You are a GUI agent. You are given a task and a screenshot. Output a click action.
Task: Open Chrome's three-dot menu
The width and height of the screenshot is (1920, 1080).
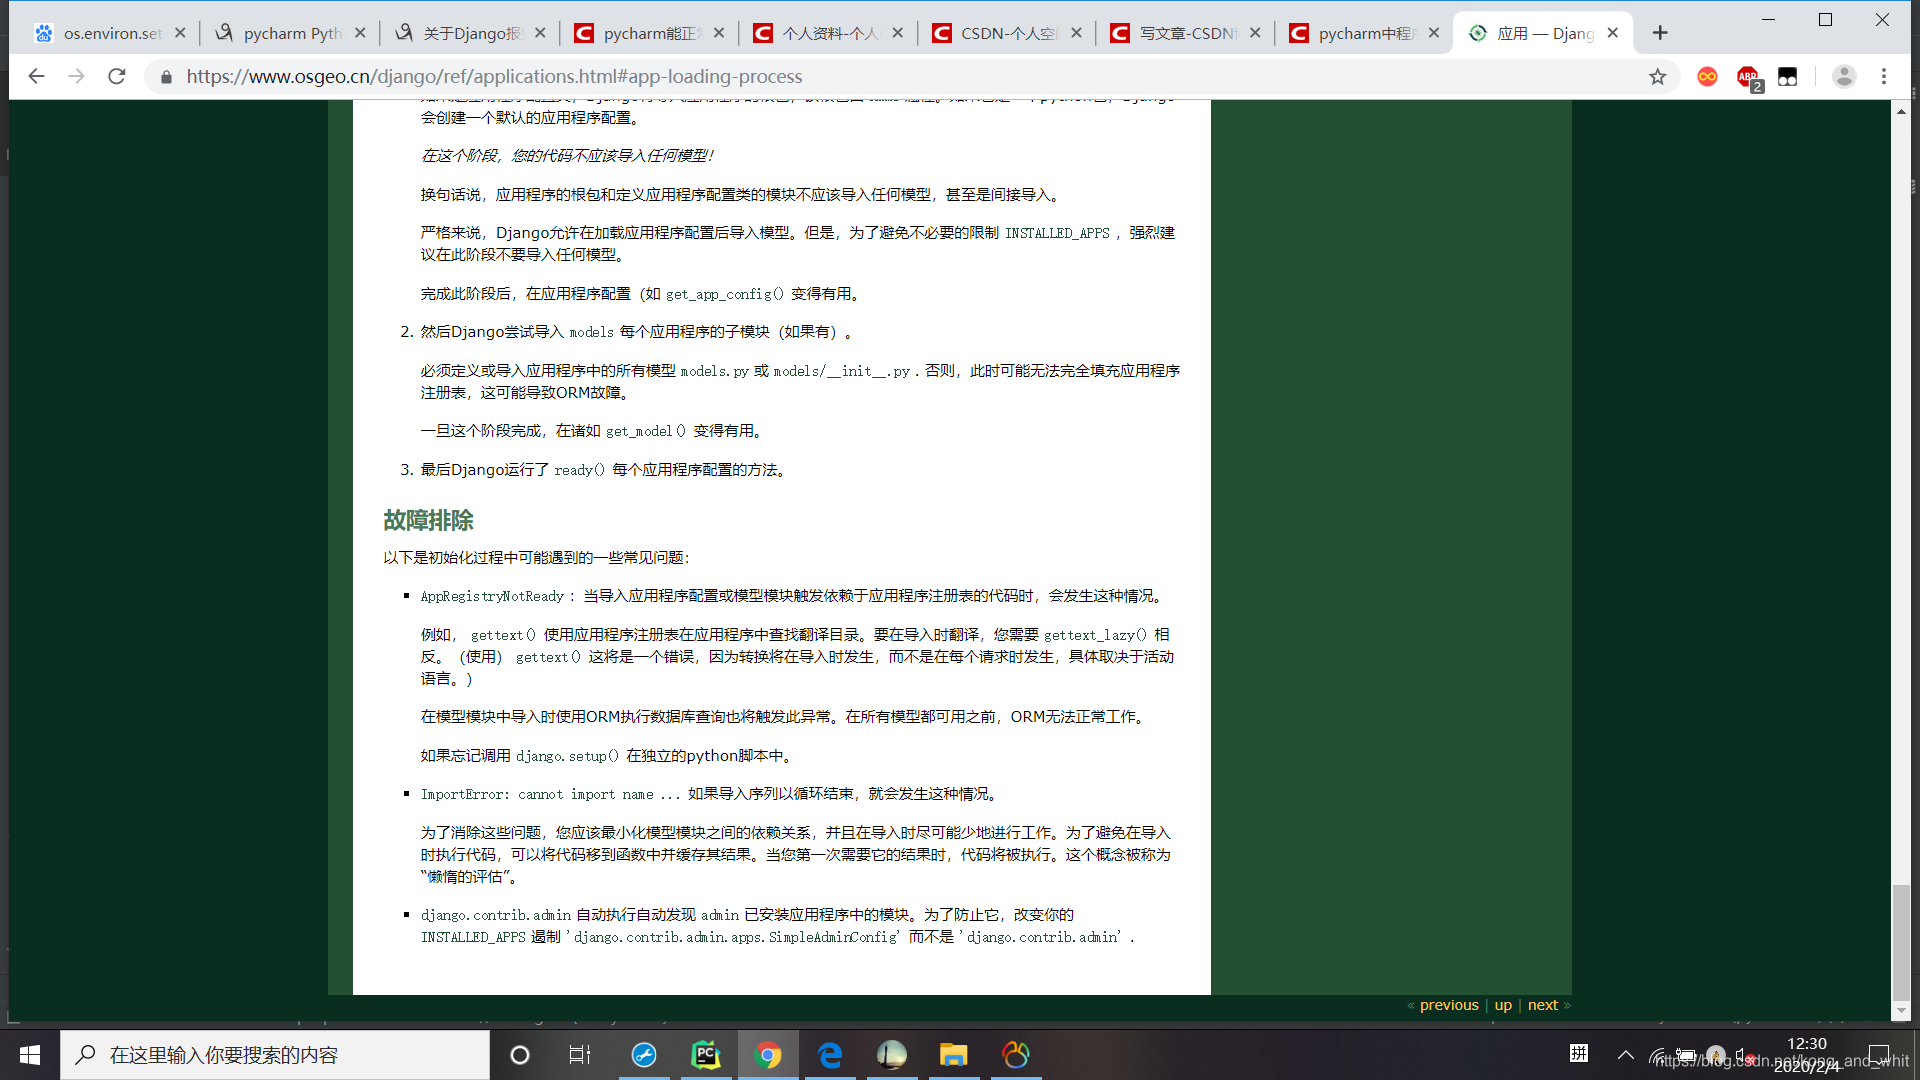click(x=1885, y=76)
